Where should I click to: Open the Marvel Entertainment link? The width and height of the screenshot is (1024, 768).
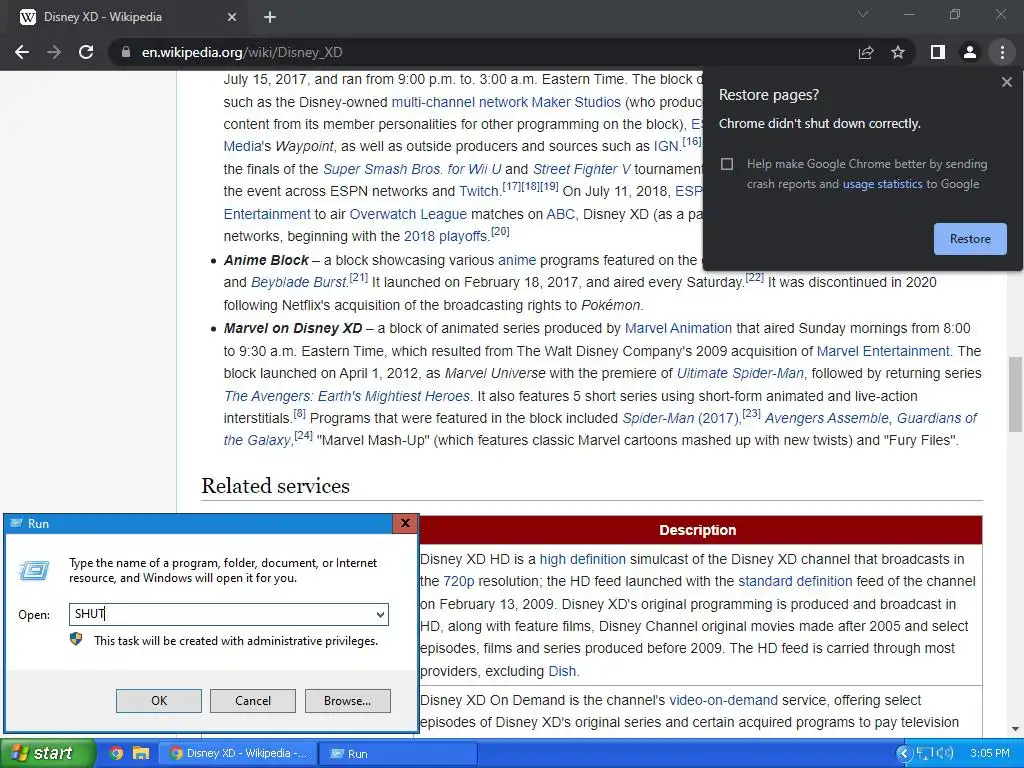coord(883,351)
